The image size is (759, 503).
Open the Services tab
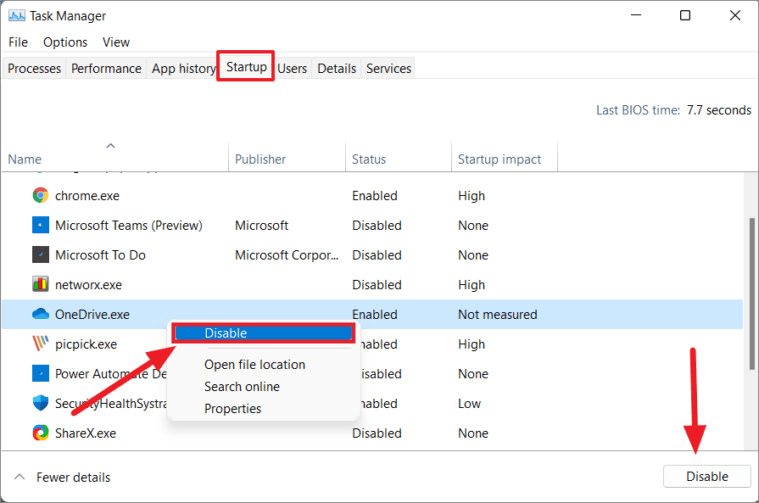[389, 68]
